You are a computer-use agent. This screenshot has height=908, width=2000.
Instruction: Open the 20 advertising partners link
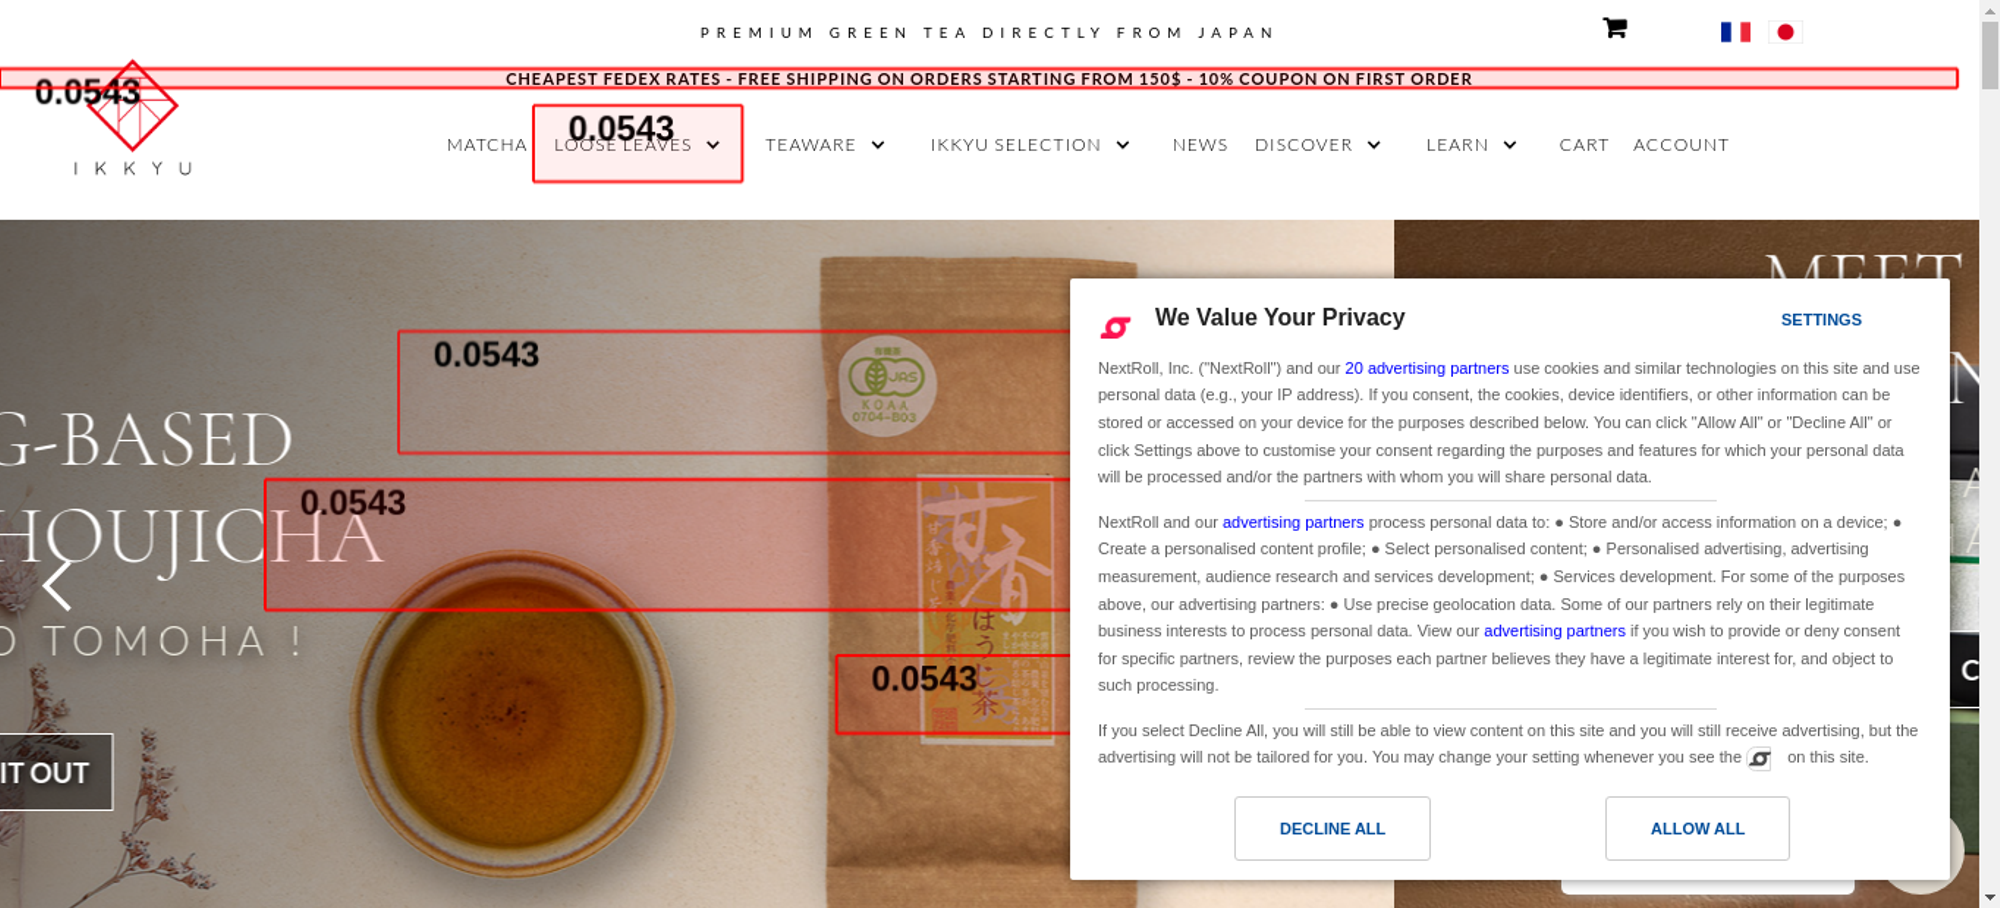1426,368
